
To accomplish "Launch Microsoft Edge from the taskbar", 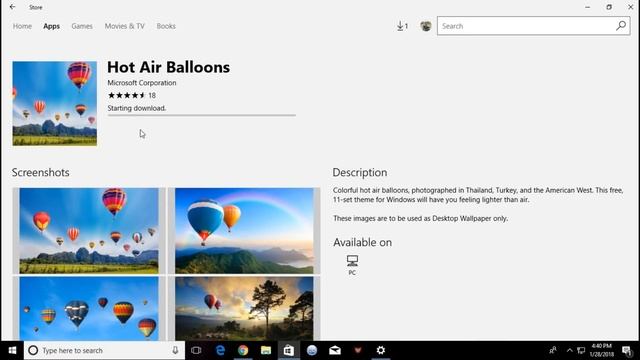I will pos(220,350).
